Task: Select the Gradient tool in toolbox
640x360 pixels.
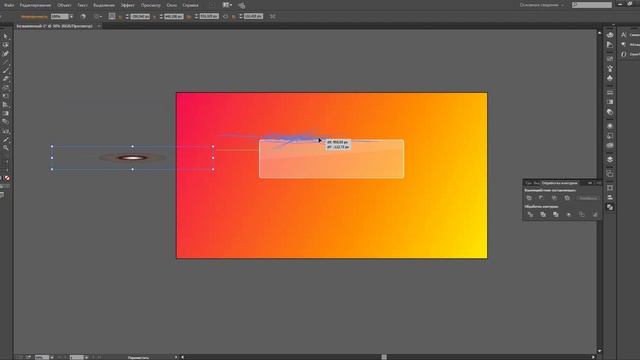Action: 6,113
